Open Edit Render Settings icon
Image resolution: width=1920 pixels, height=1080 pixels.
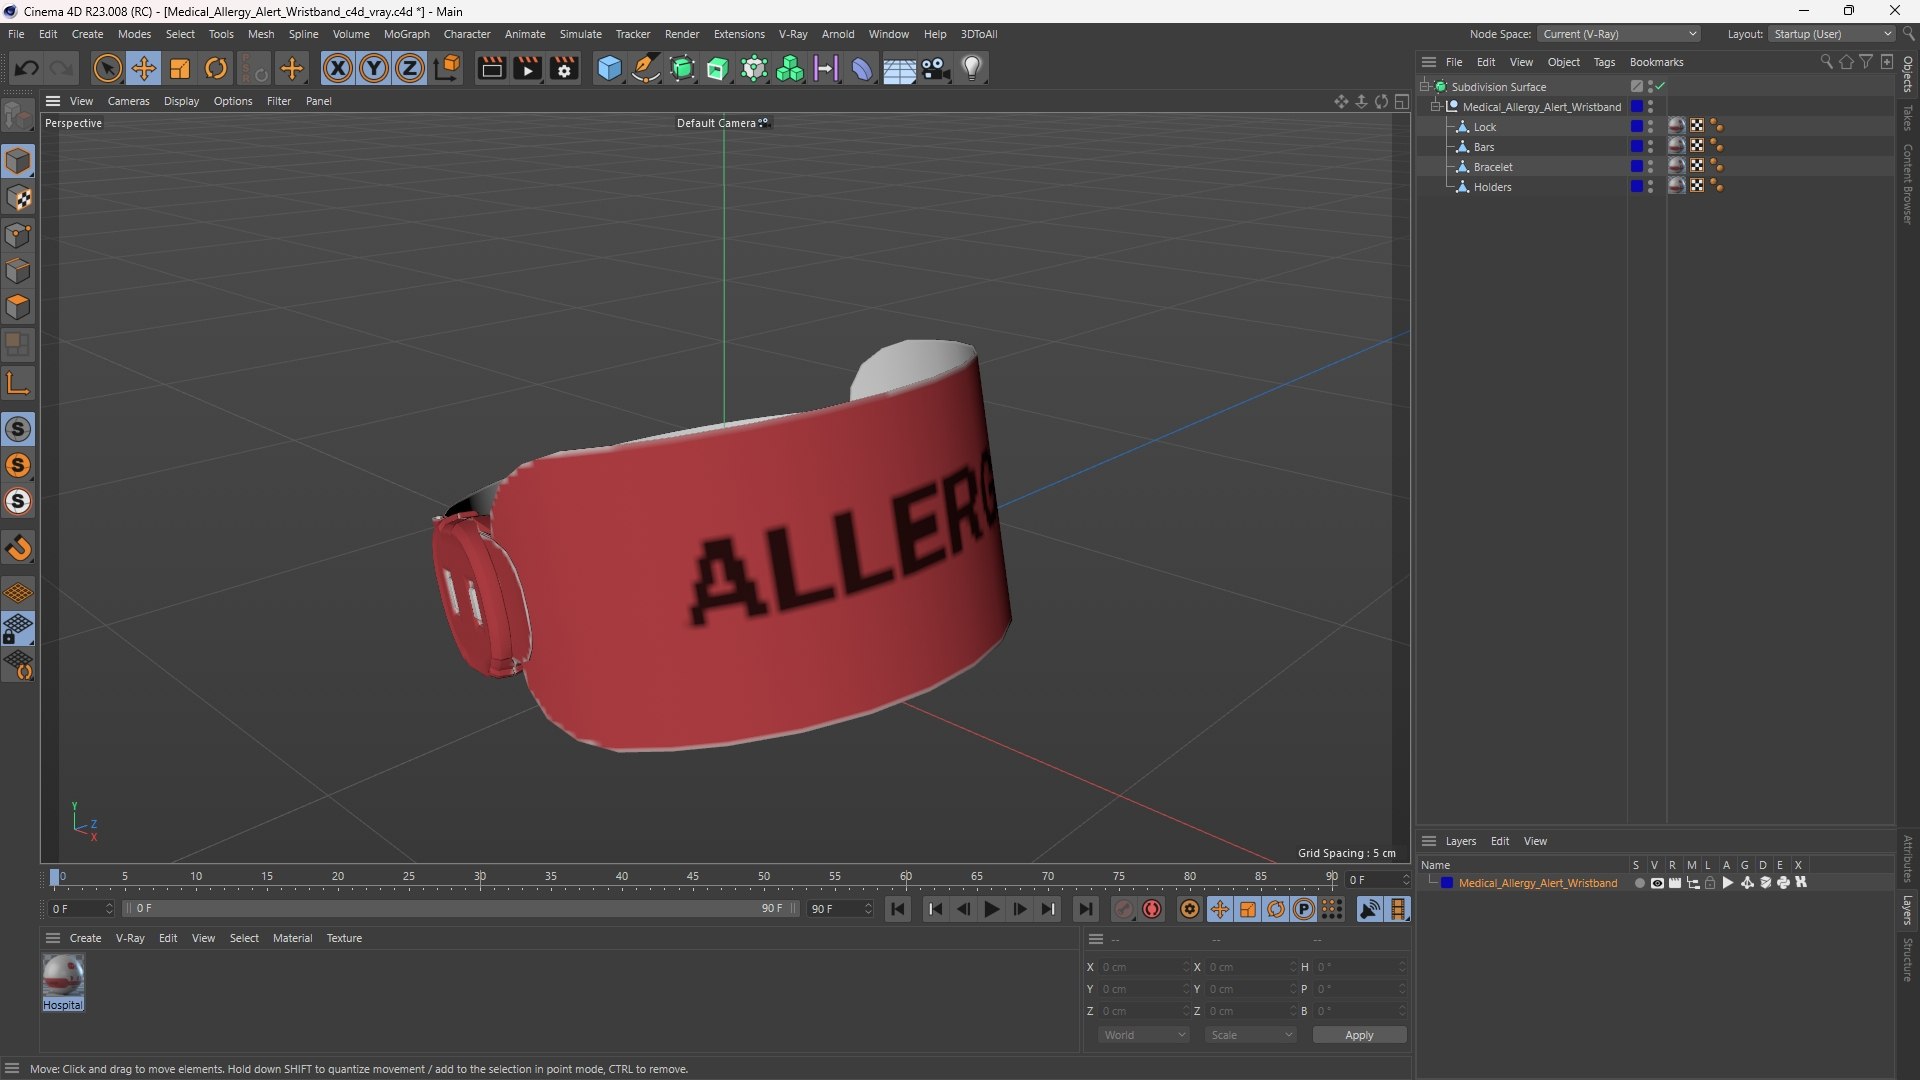pos(564,68)
